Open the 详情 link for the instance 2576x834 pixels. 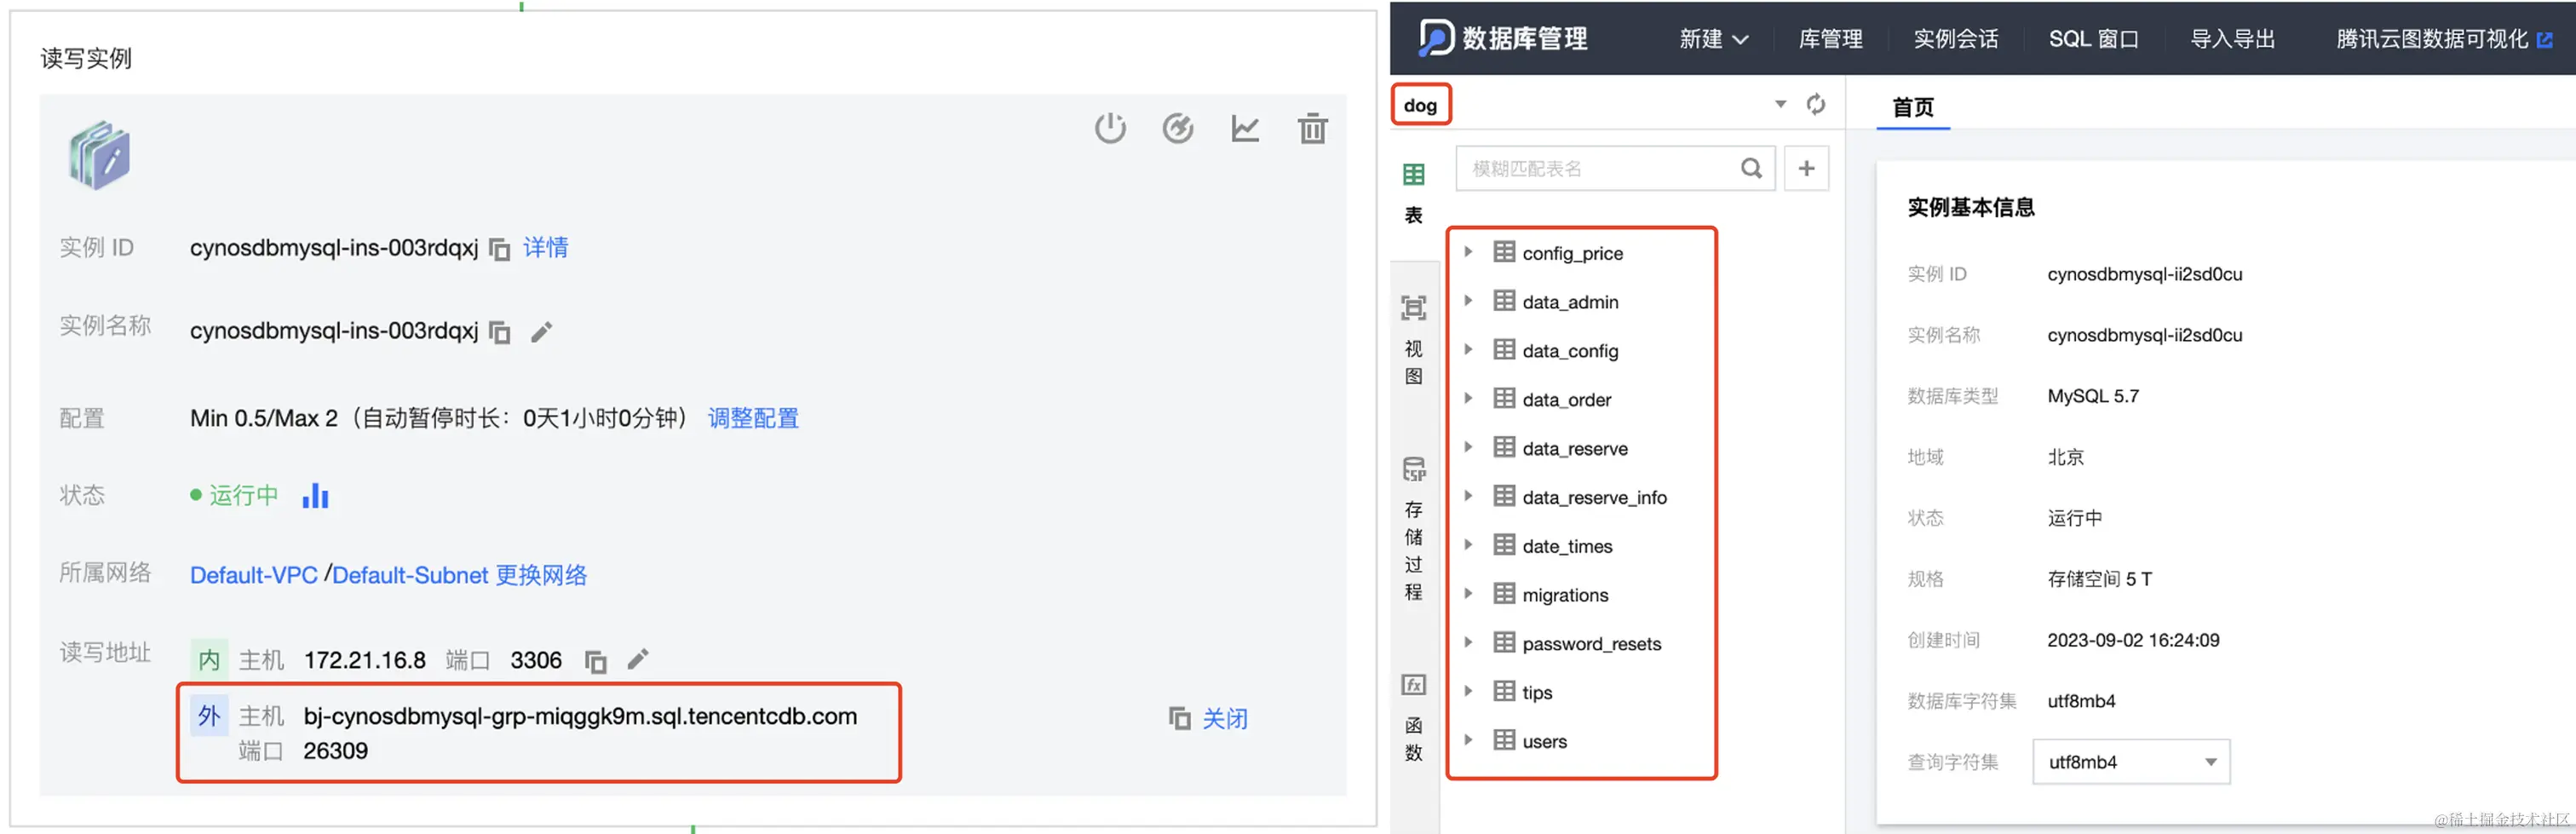click(x=546, y=248)
